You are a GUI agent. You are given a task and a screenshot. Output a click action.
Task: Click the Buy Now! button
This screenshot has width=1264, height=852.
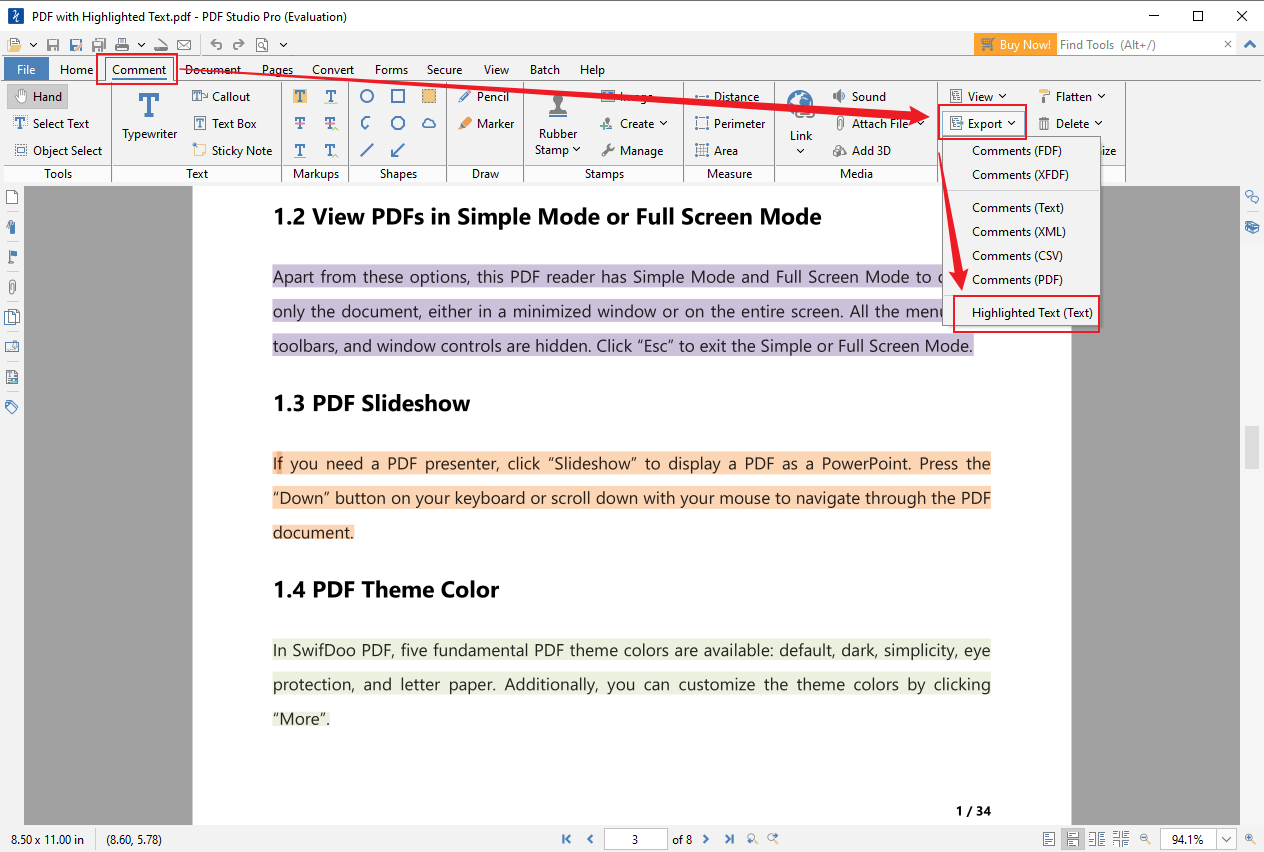(x=1014, y=44)
